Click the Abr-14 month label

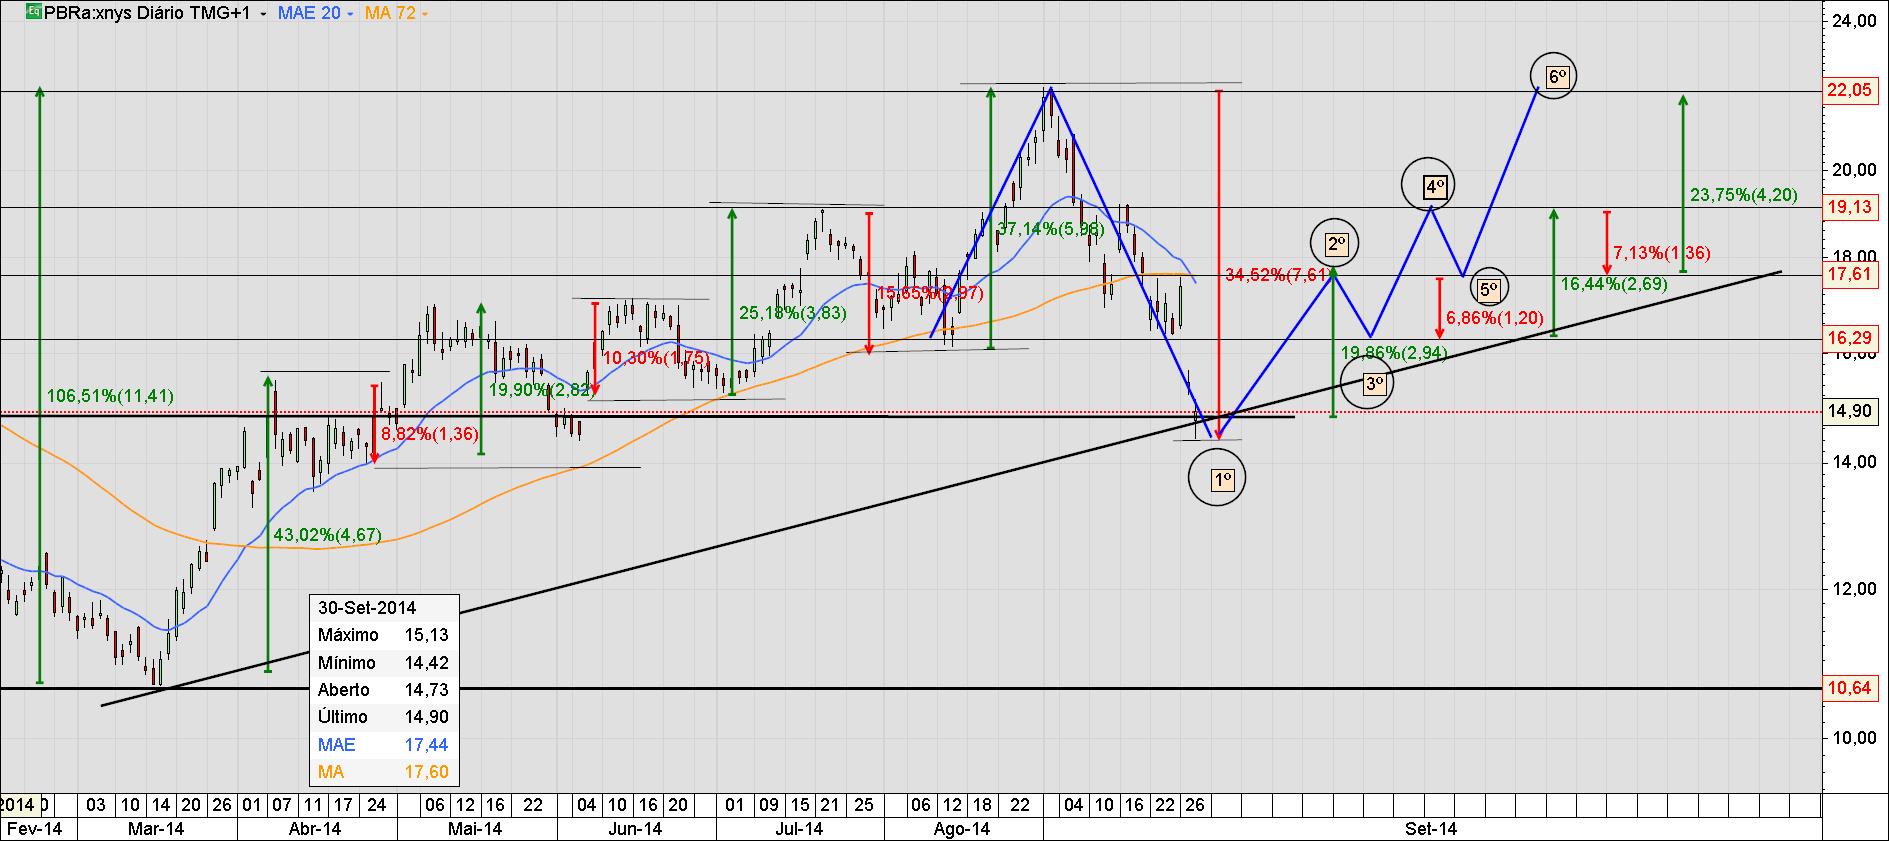click(314, 829)
